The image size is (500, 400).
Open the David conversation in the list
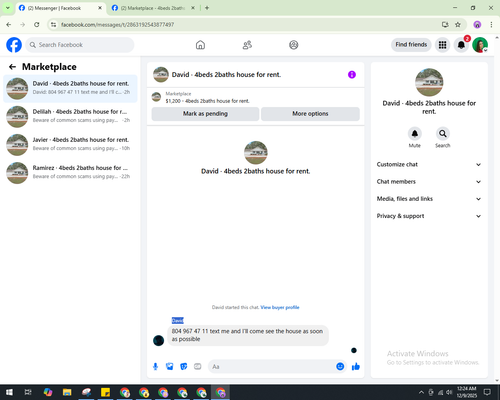tap(70, 88)
